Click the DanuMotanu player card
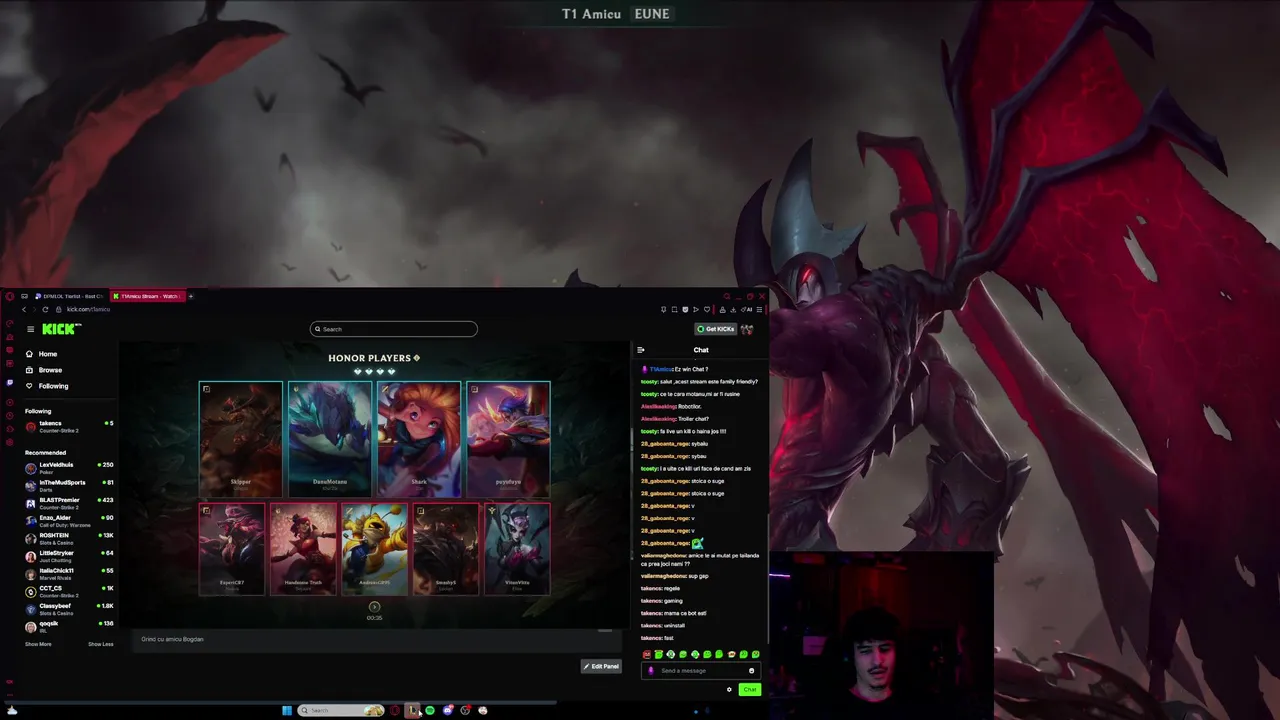Viewport: 1280px width, 720px height. click(329, 439)
